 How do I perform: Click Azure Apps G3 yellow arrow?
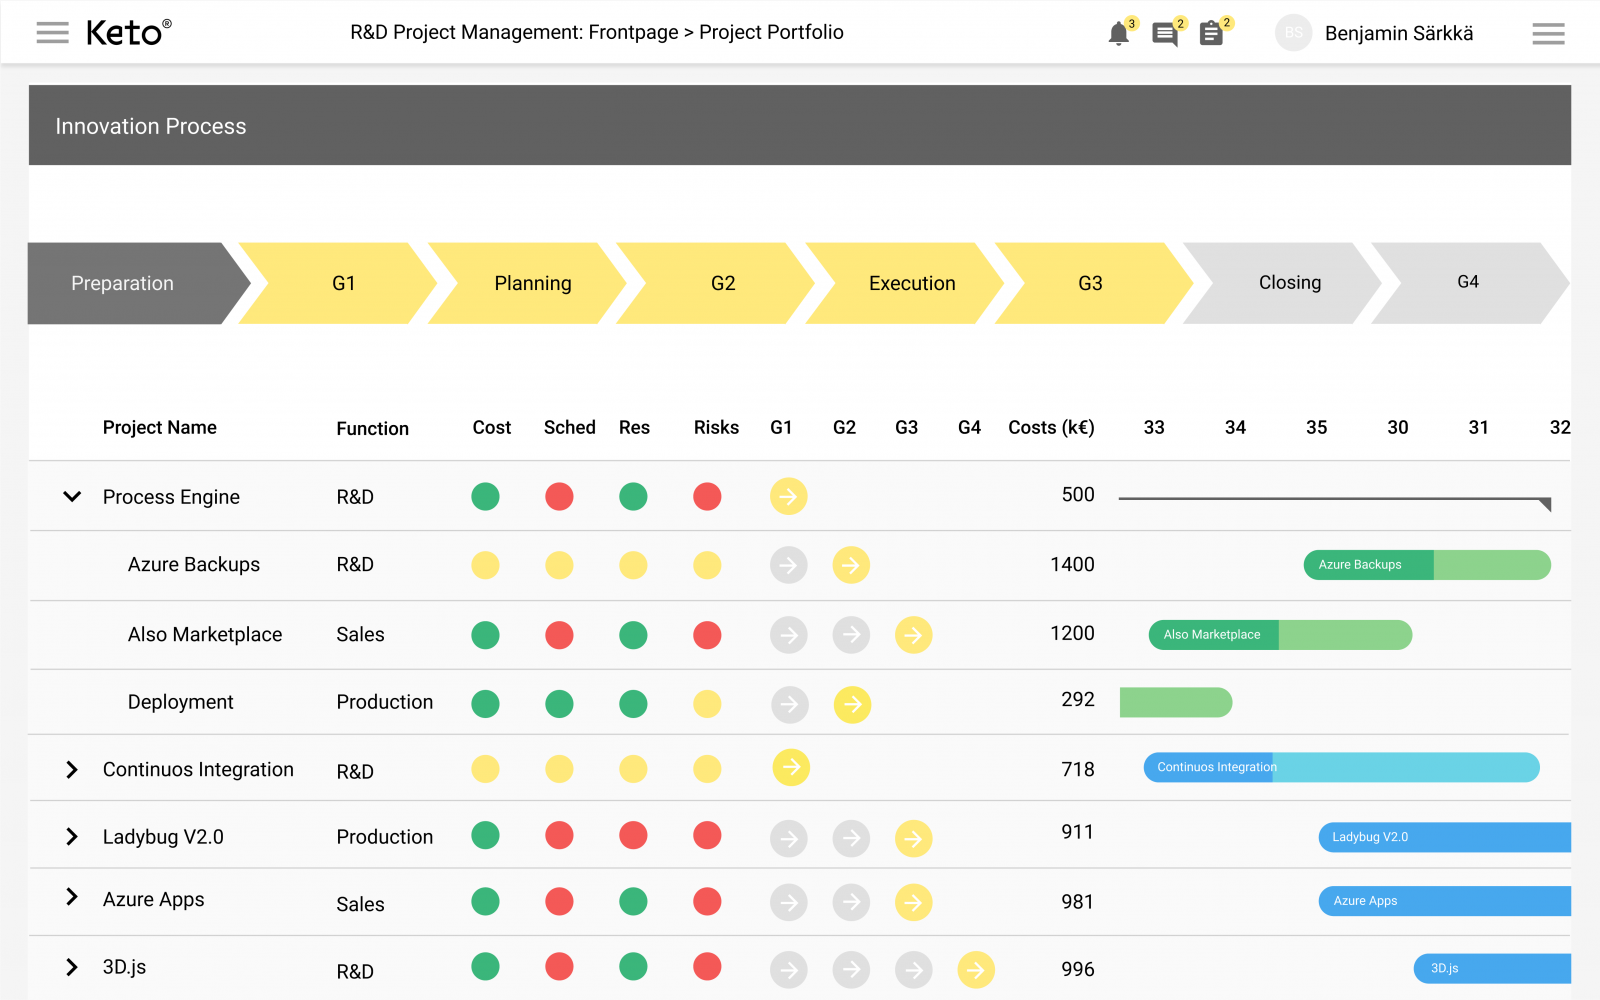pyautogui.click(x=913, y=903)
